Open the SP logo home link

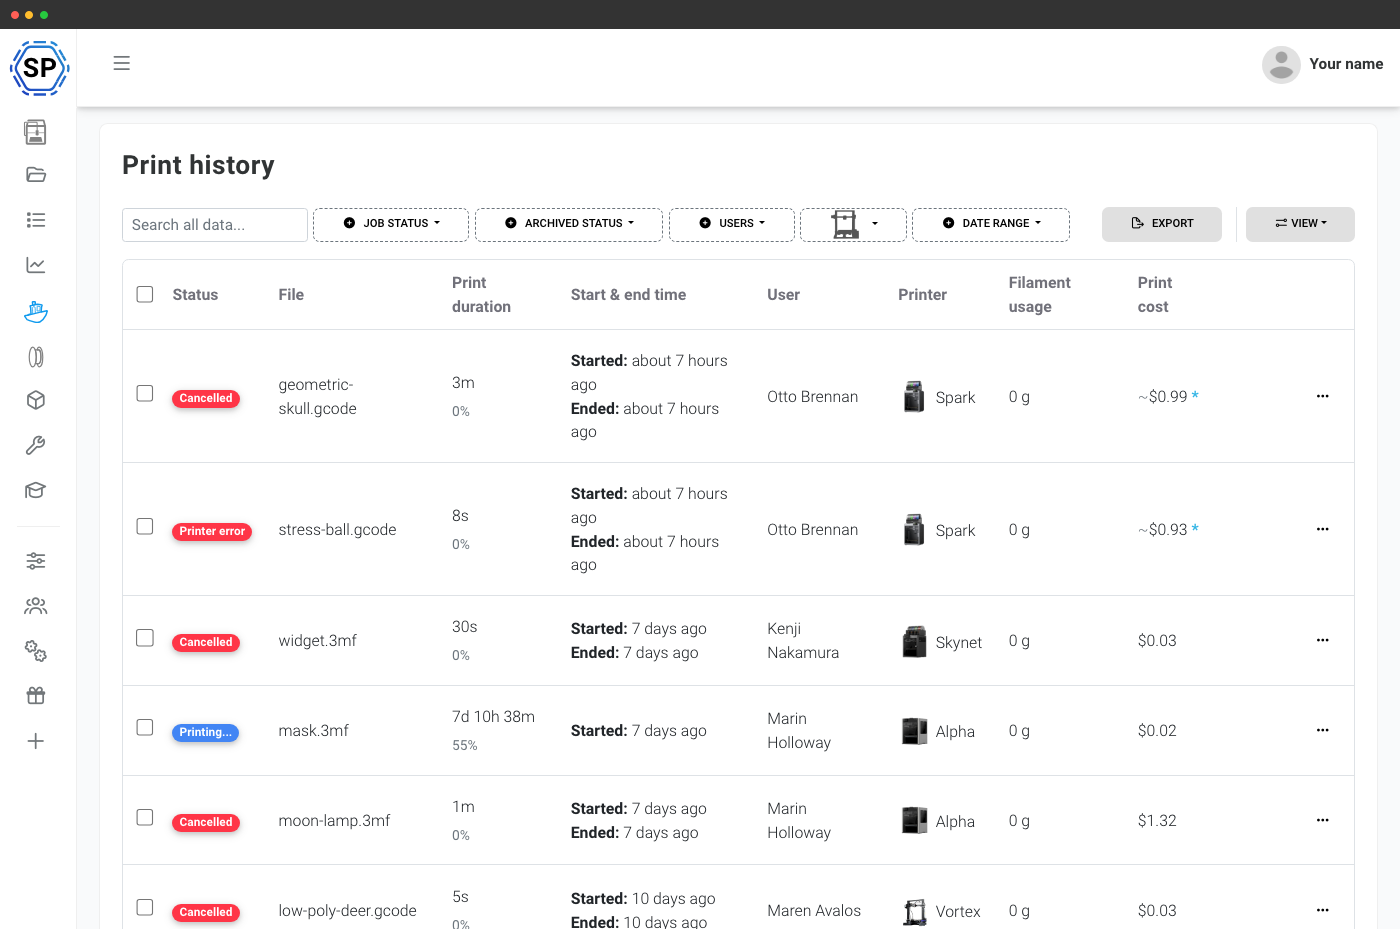39,68
